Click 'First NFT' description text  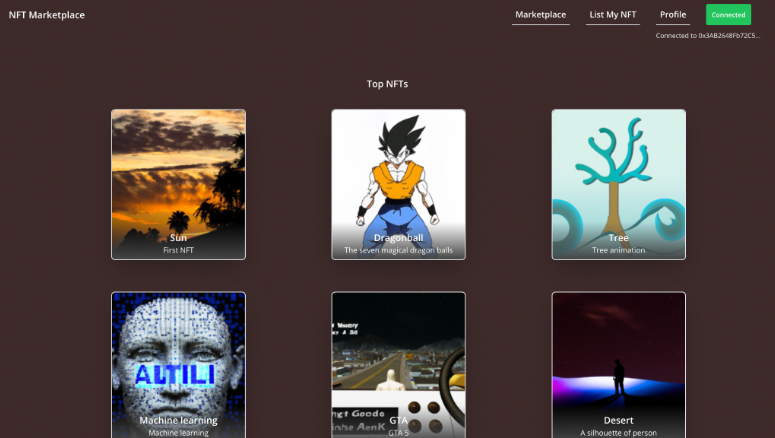tap(178, 250)
